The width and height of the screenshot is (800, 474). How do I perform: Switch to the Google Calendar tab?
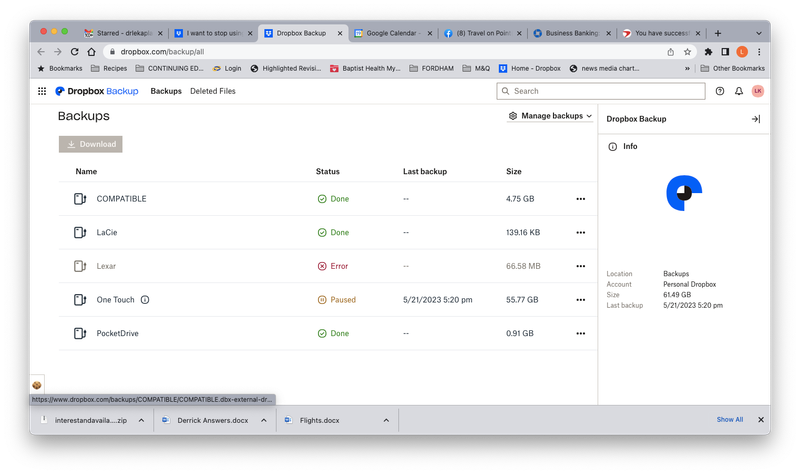tap(393, 33)
